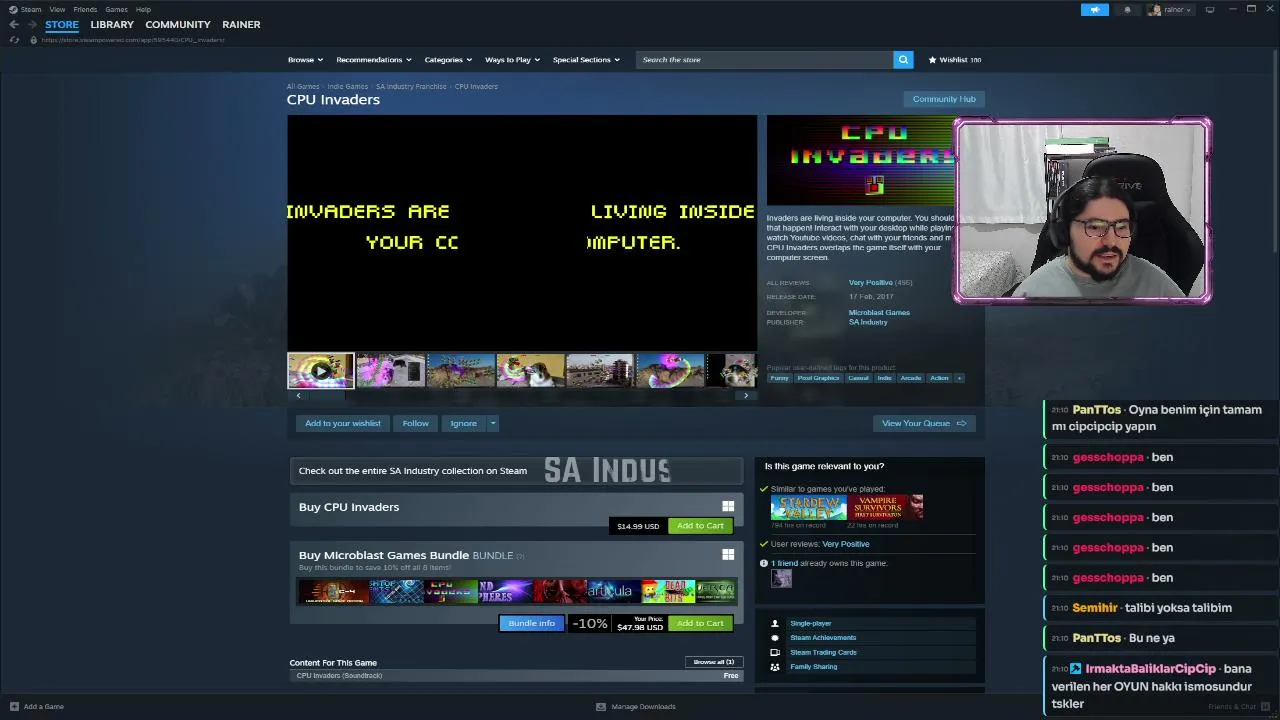Expand the Special Sections dropdown
Screen dimensions: 1280x720
click(586, 60)
